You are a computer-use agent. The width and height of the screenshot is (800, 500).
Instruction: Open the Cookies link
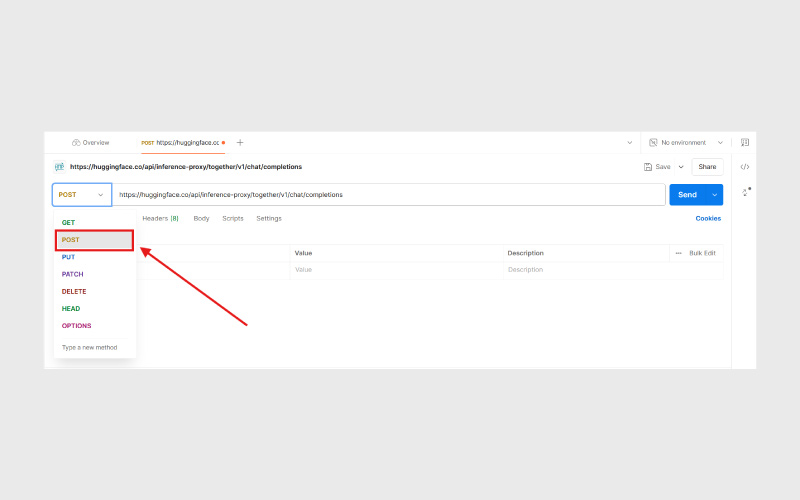point(708,218)
